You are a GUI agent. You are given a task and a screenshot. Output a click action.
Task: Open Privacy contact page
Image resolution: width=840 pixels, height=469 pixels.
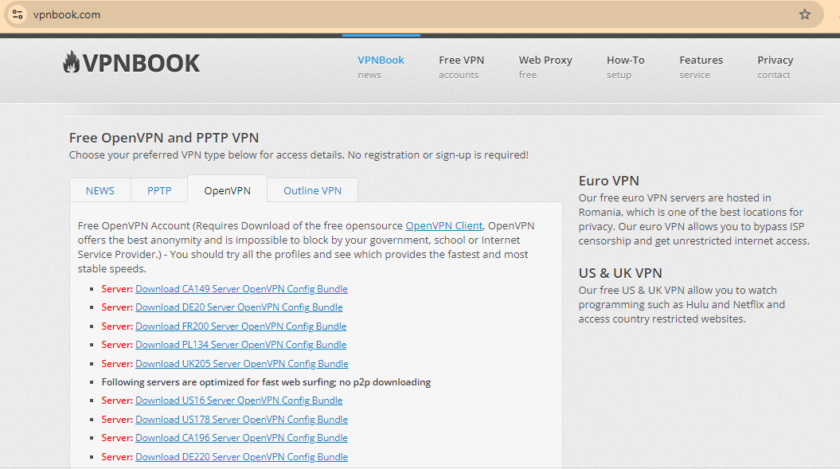pos(775,66)
